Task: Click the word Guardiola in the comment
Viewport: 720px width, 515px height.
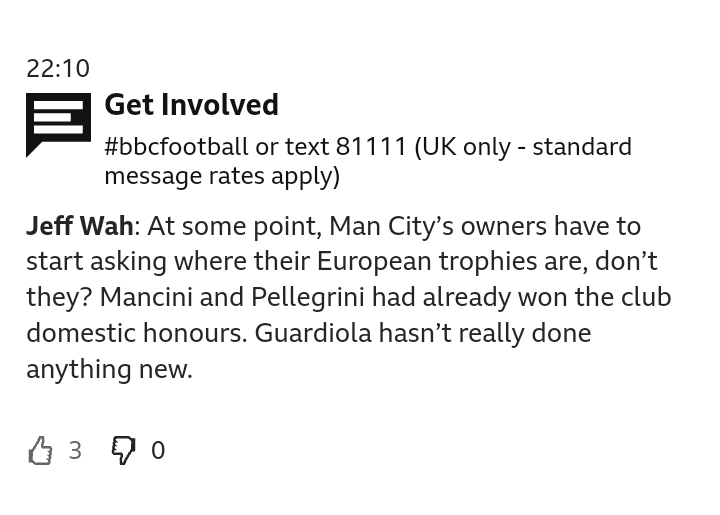Action: tap(313, 333)
